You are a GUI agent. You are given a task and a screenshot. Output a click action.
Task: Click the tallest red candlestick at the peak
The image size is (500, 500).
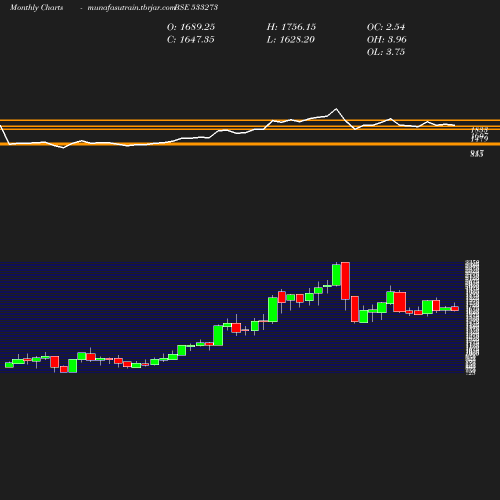click(345, 281)
